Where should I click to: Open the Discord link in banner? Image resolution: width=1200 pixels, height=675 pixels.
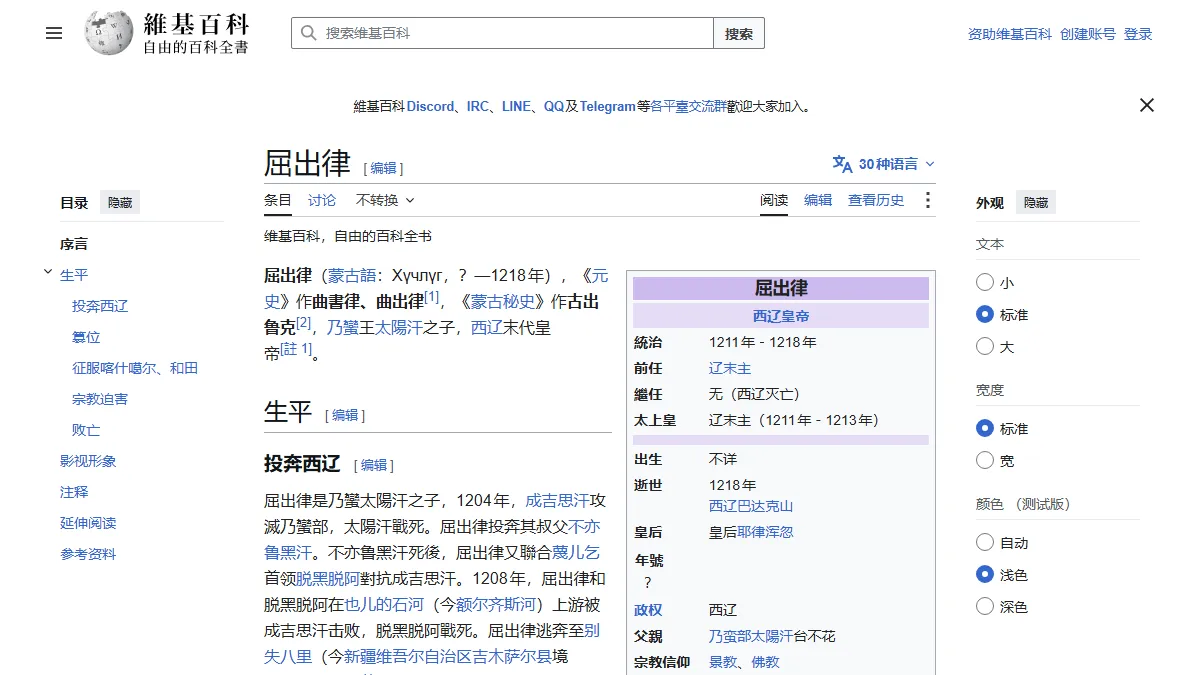[430, 106]
